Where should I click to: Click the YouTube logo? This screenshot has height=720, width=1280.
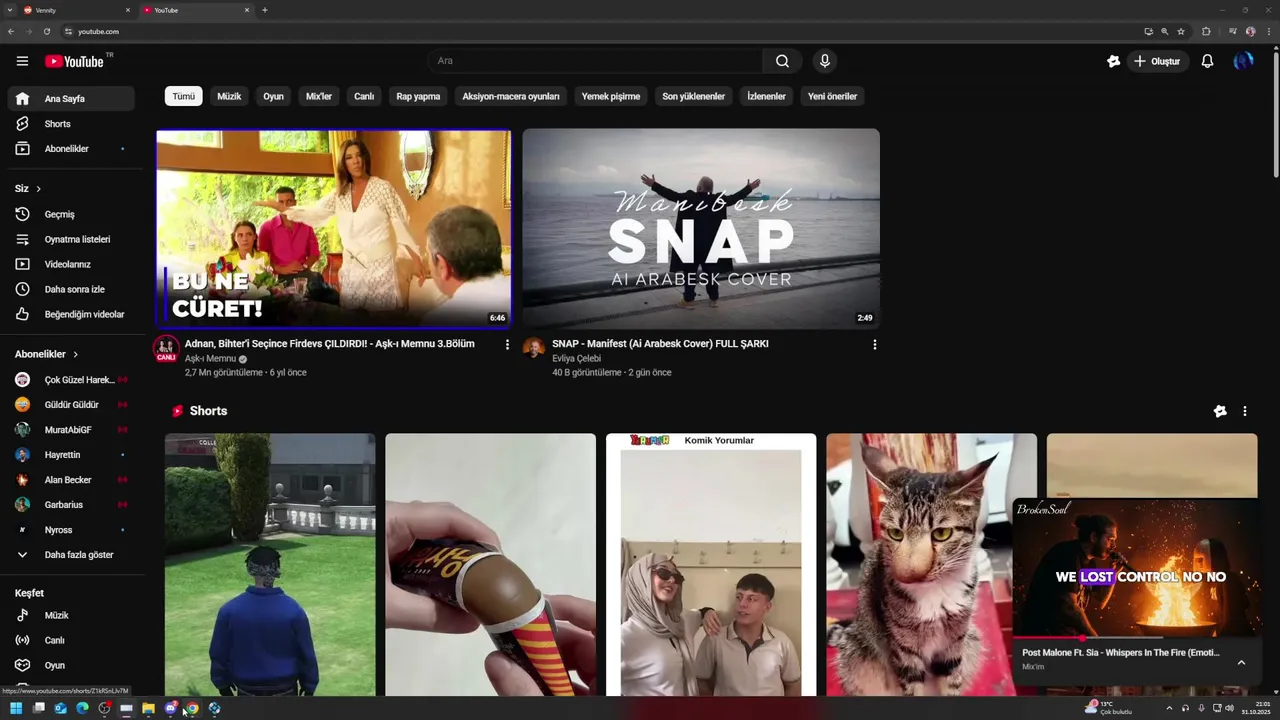(74, 61)
